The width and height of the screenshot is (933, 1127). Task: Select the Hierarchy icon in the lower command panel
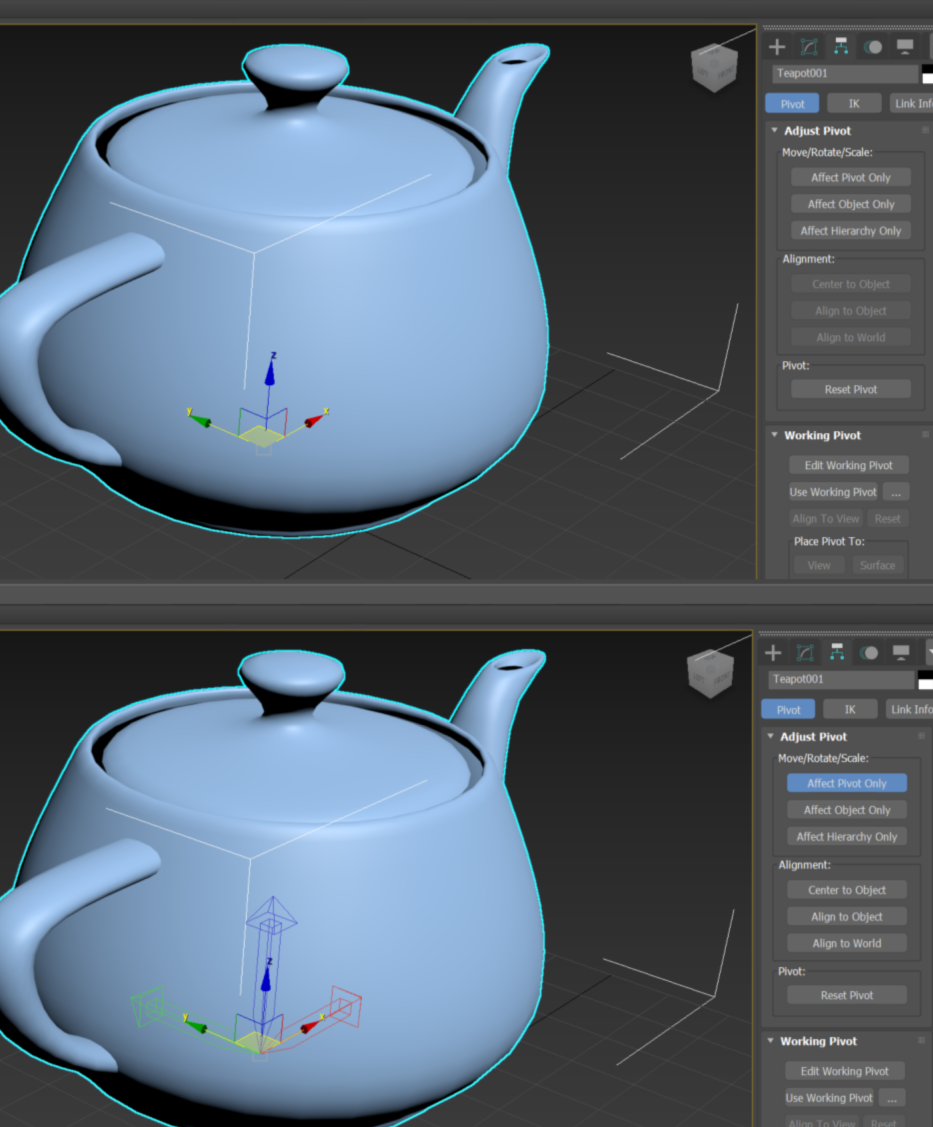837,653
